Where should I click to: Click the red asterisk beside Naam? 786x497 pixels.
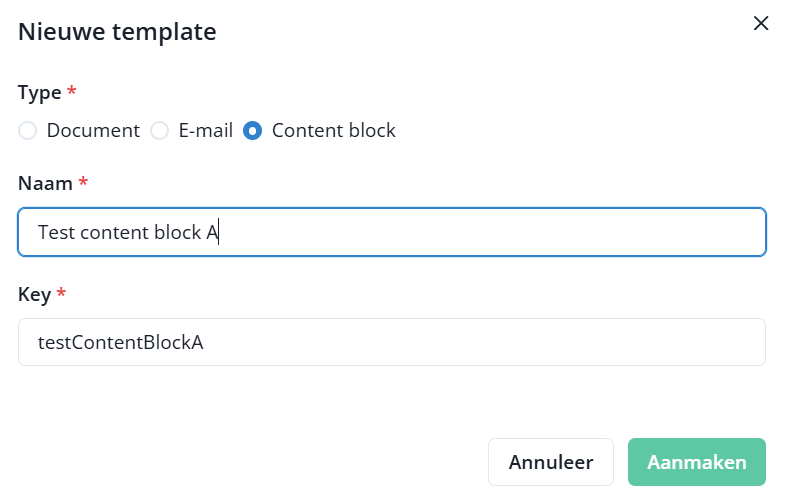(x=83, y=182)
